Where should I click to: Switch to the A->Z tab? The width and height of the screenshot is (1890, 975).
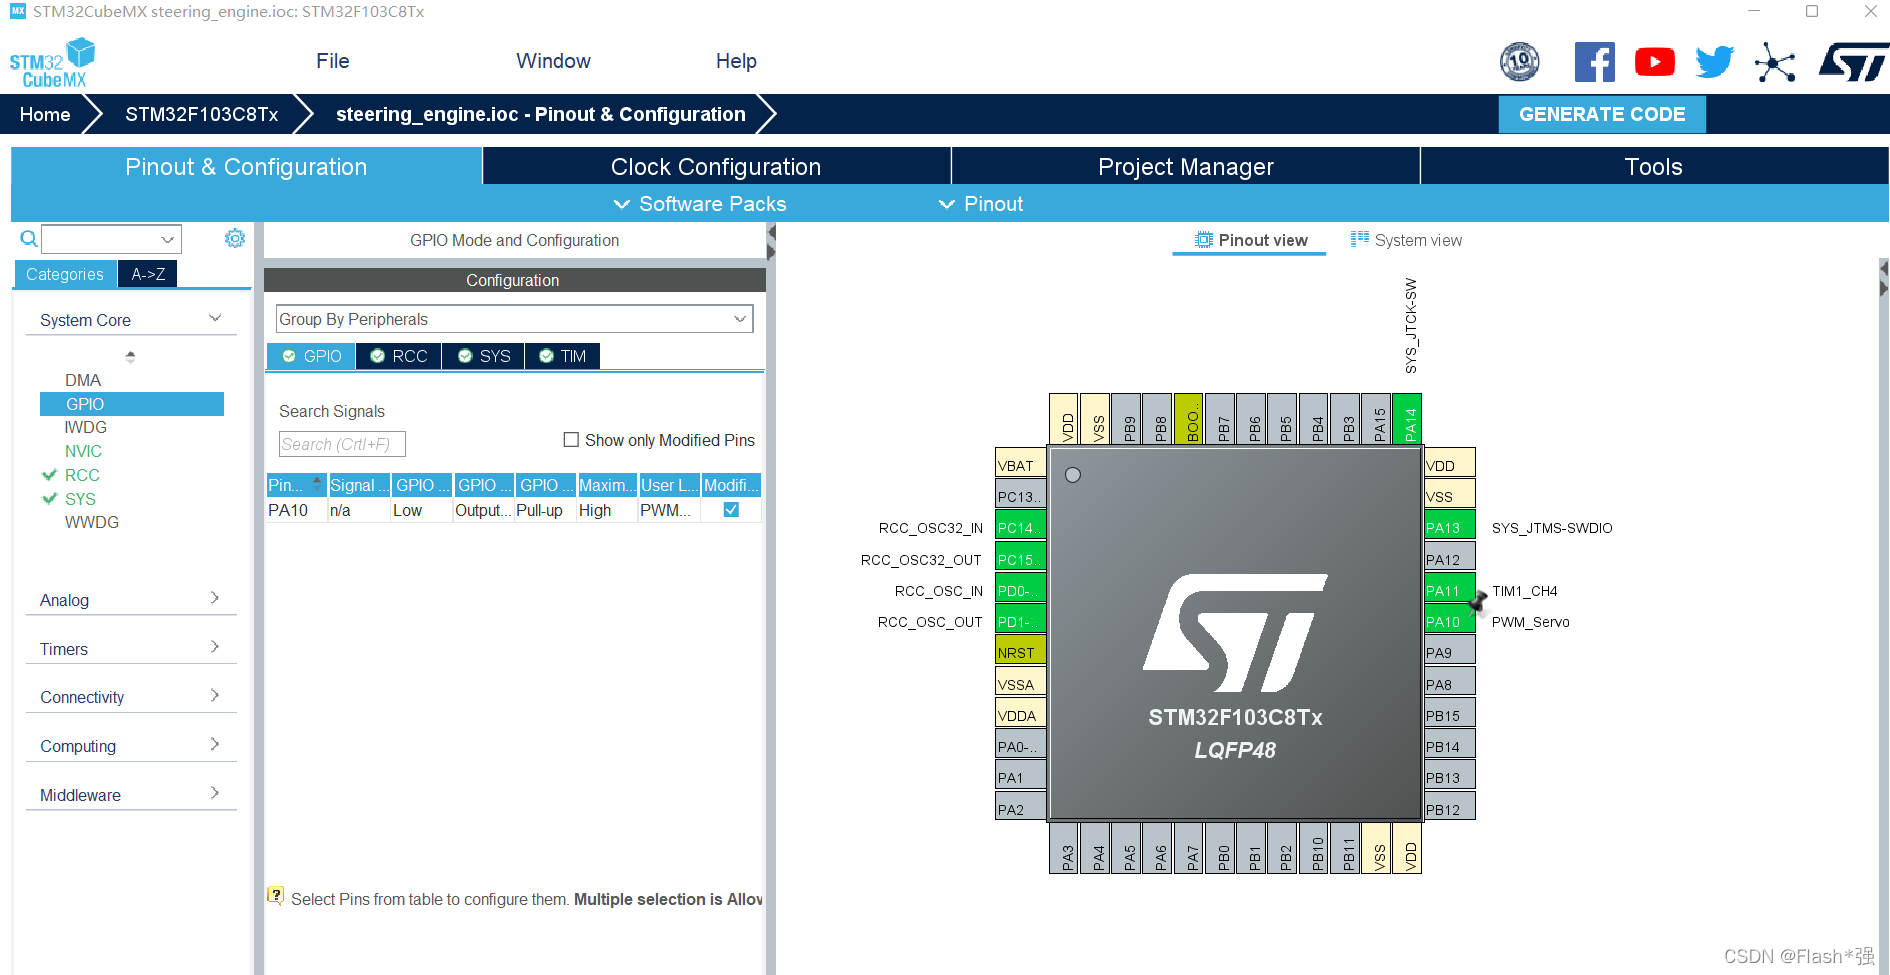[148, 274]
